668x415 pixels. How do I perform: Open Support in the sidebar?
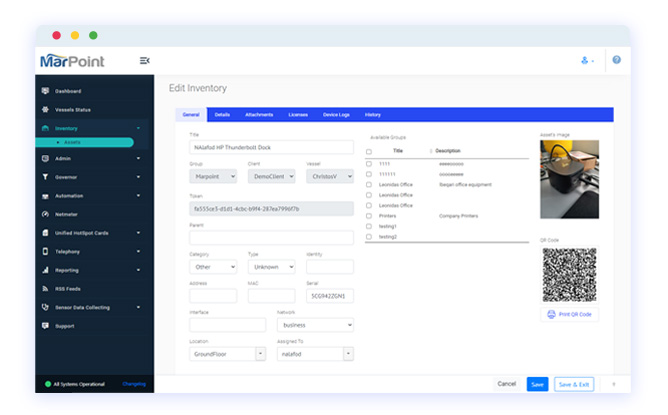64,326
